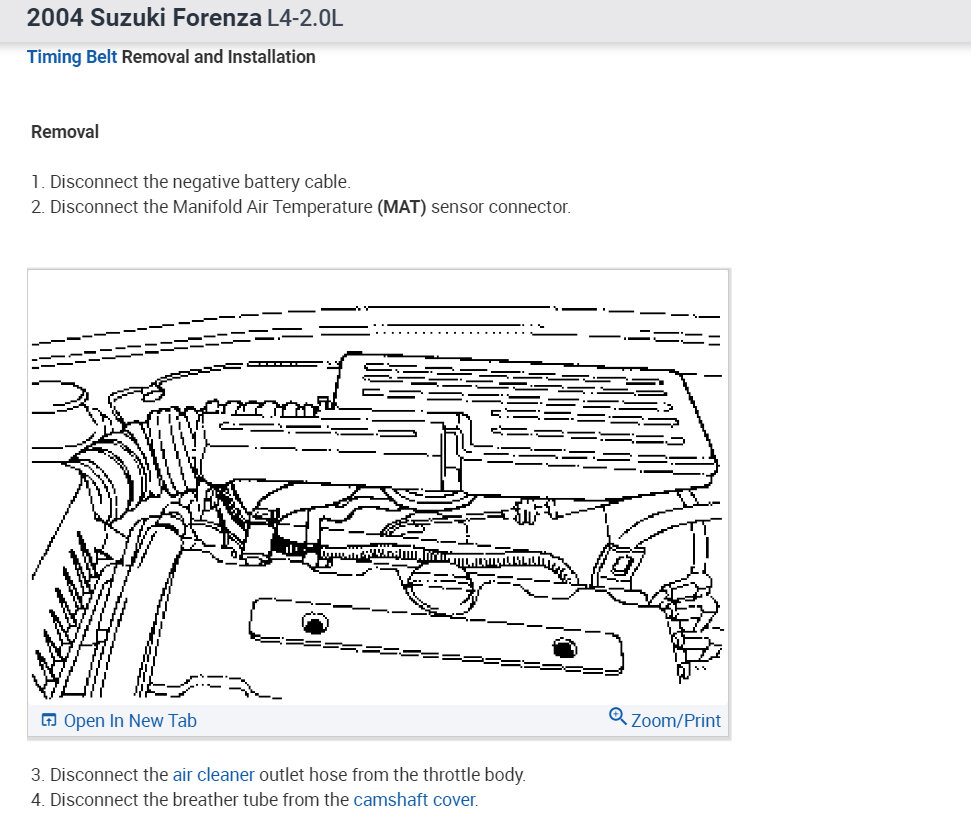Screen dimensions: 971x834
Task: Click the L4-2.0L engine label
Action: tap(305, 18)
